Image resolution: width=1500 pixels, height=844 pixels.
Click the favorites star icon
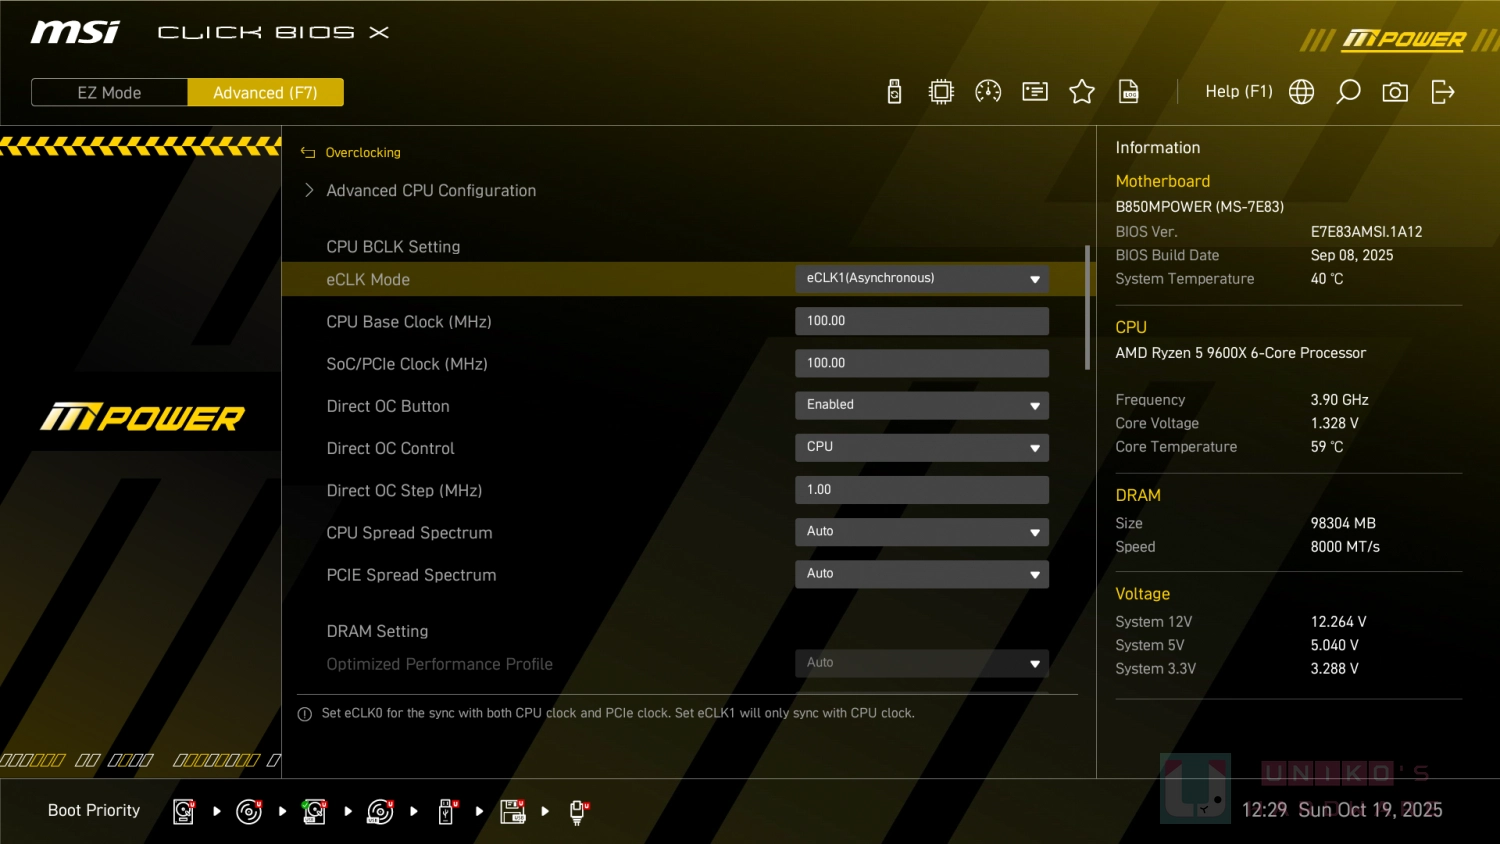coord(1082,92)
